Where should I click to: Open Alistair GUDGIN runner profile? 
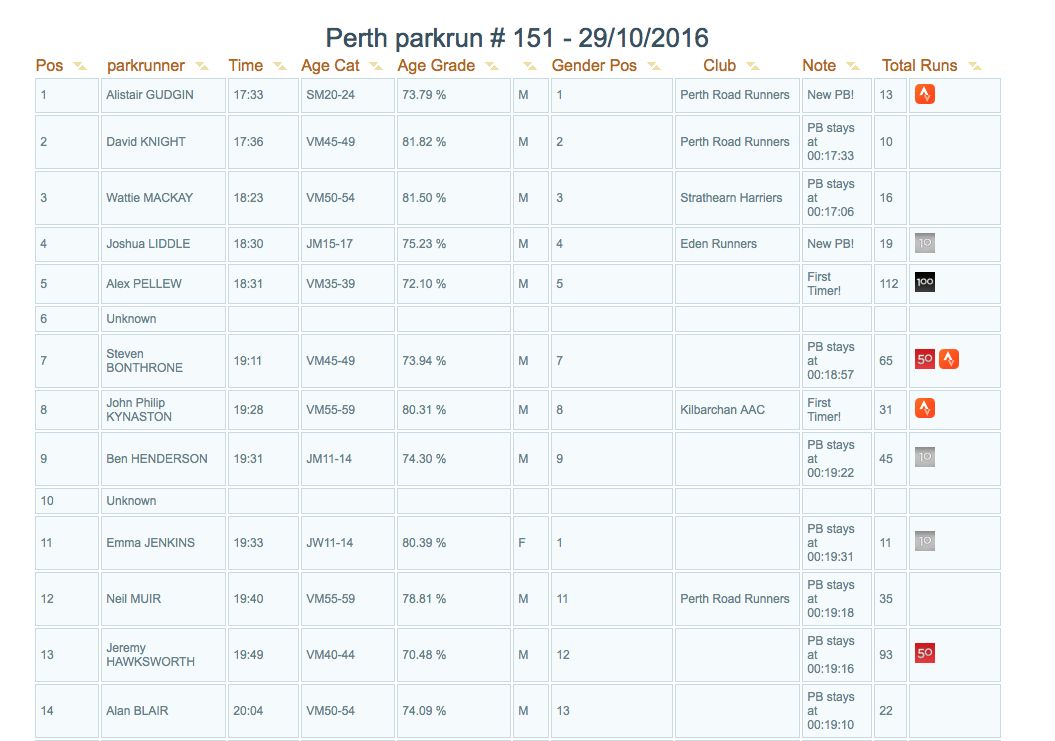pyautogui.click(x=149, y=95)
